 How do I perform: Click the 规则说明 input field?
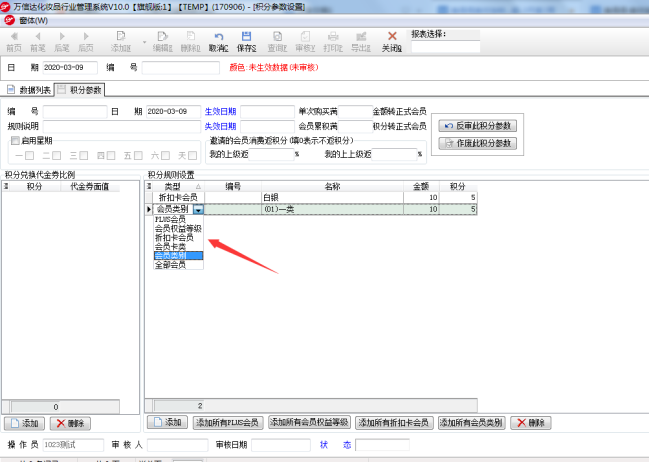(122, 126)
